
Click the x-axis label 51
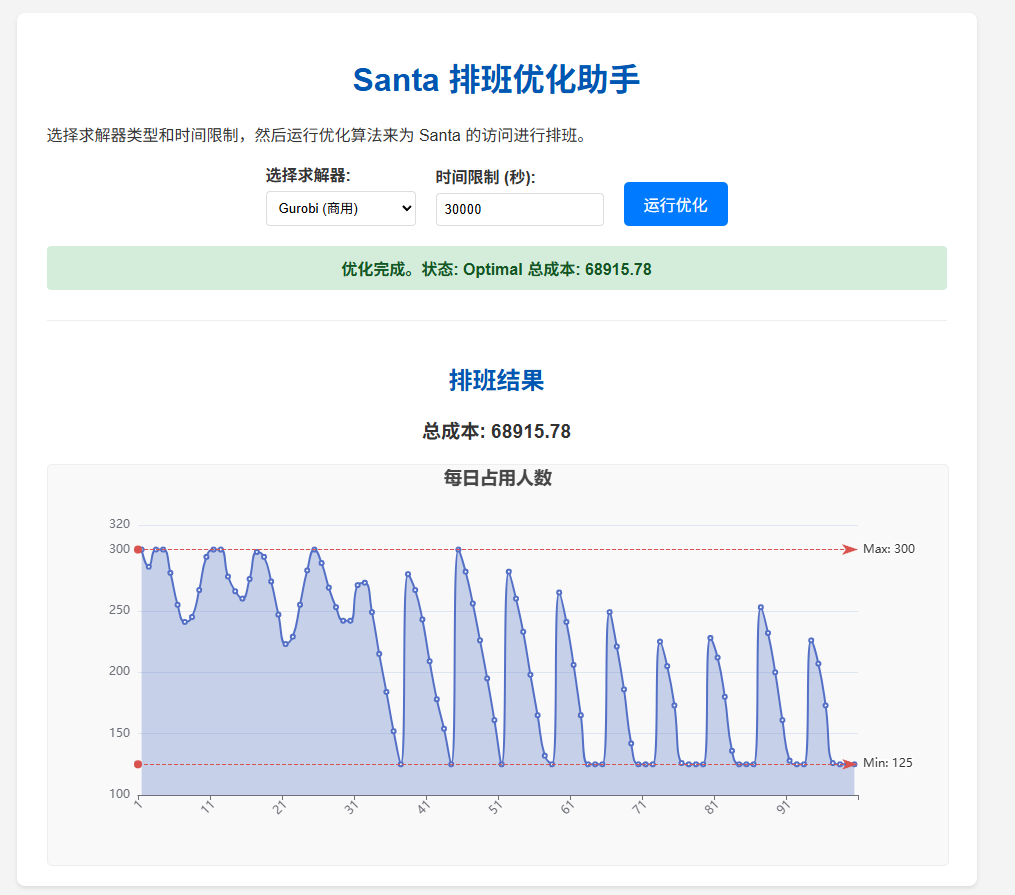pyautogui.click(x=495, y=807)
